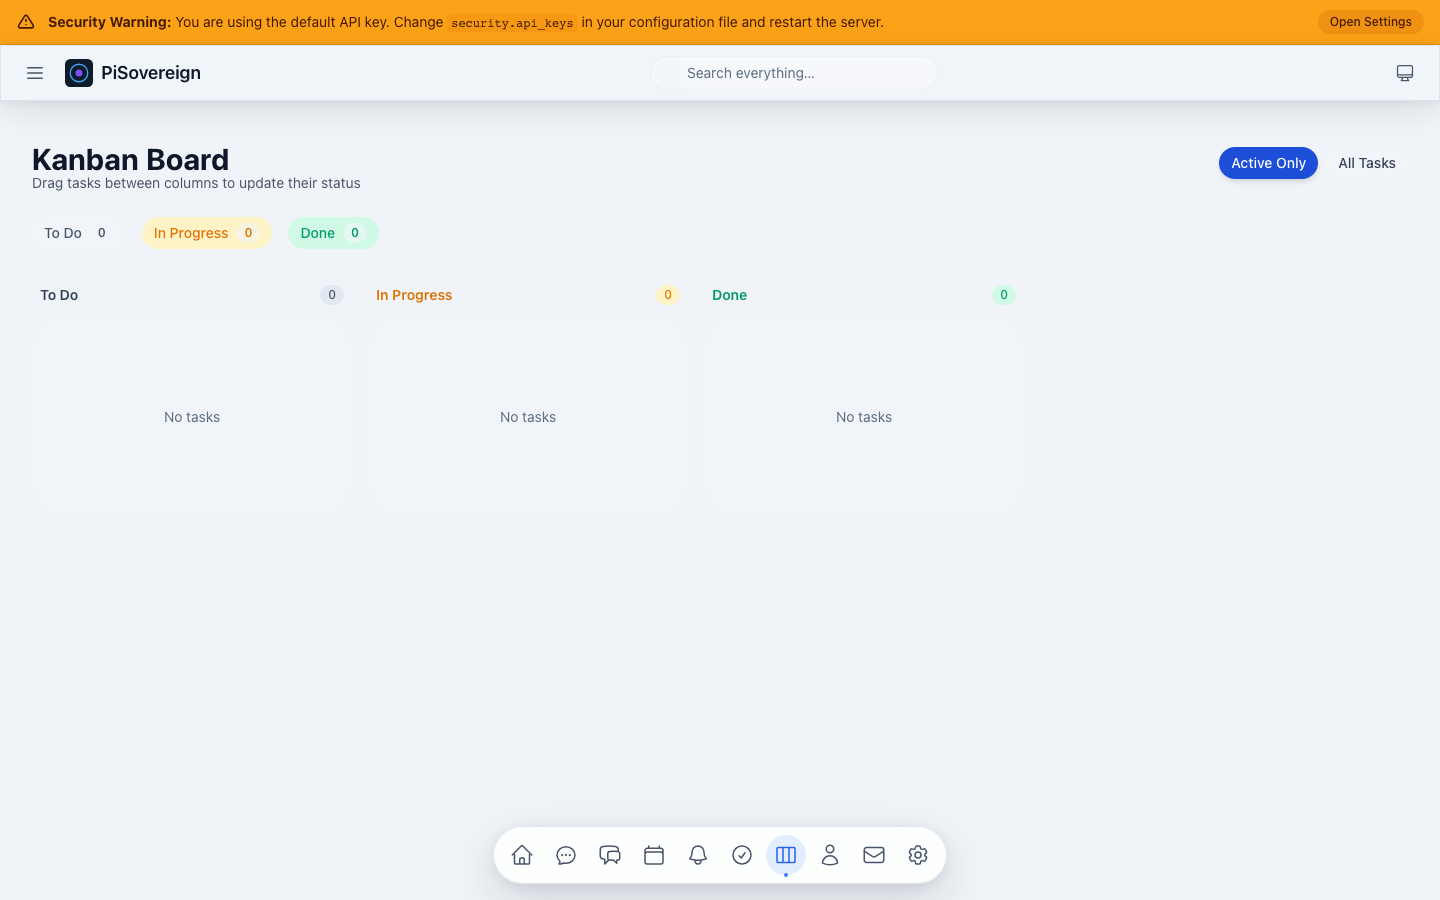Select the highlighted Kanban board icon
Image resolution: width=1440 pixels, height=900 pixels.
[786, 855]
